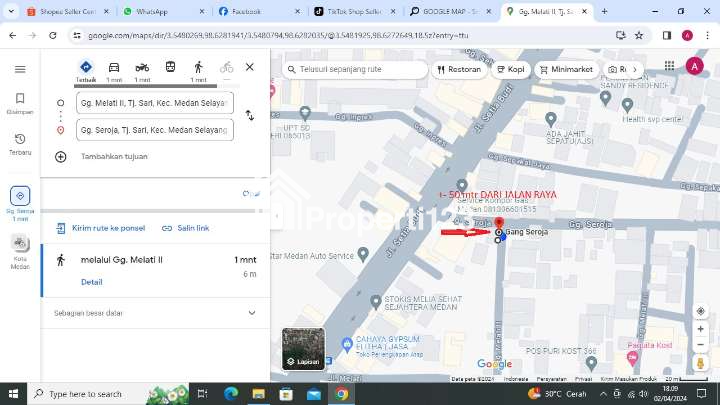Show hidden system tray icons
Image resolution: width=720 pixels, height=405 pixels.
coord(603,394)
